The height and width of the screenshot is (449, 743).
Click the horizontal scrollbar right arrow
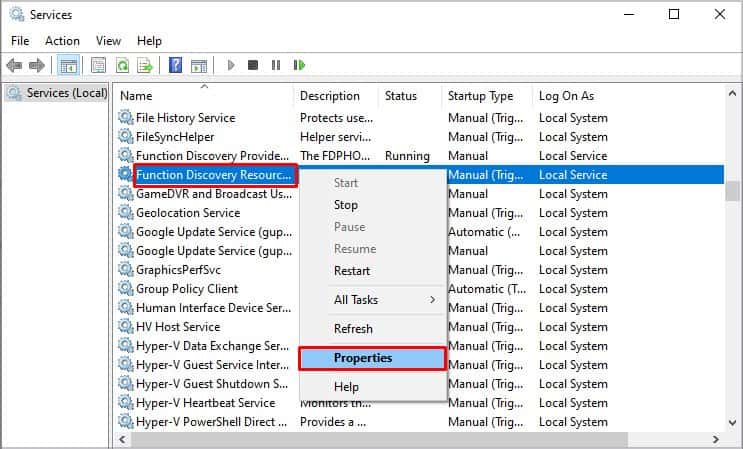(716, 439)
